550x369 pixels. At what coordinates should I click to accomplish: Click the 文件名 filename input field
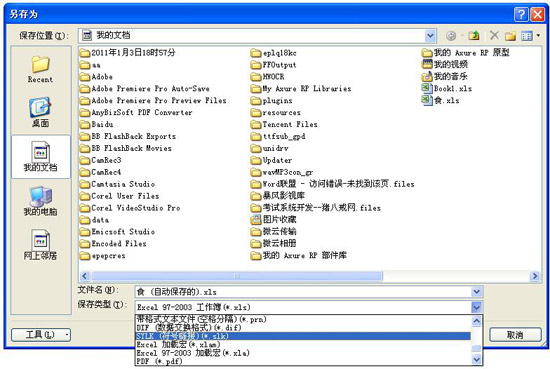pos(304,291)
